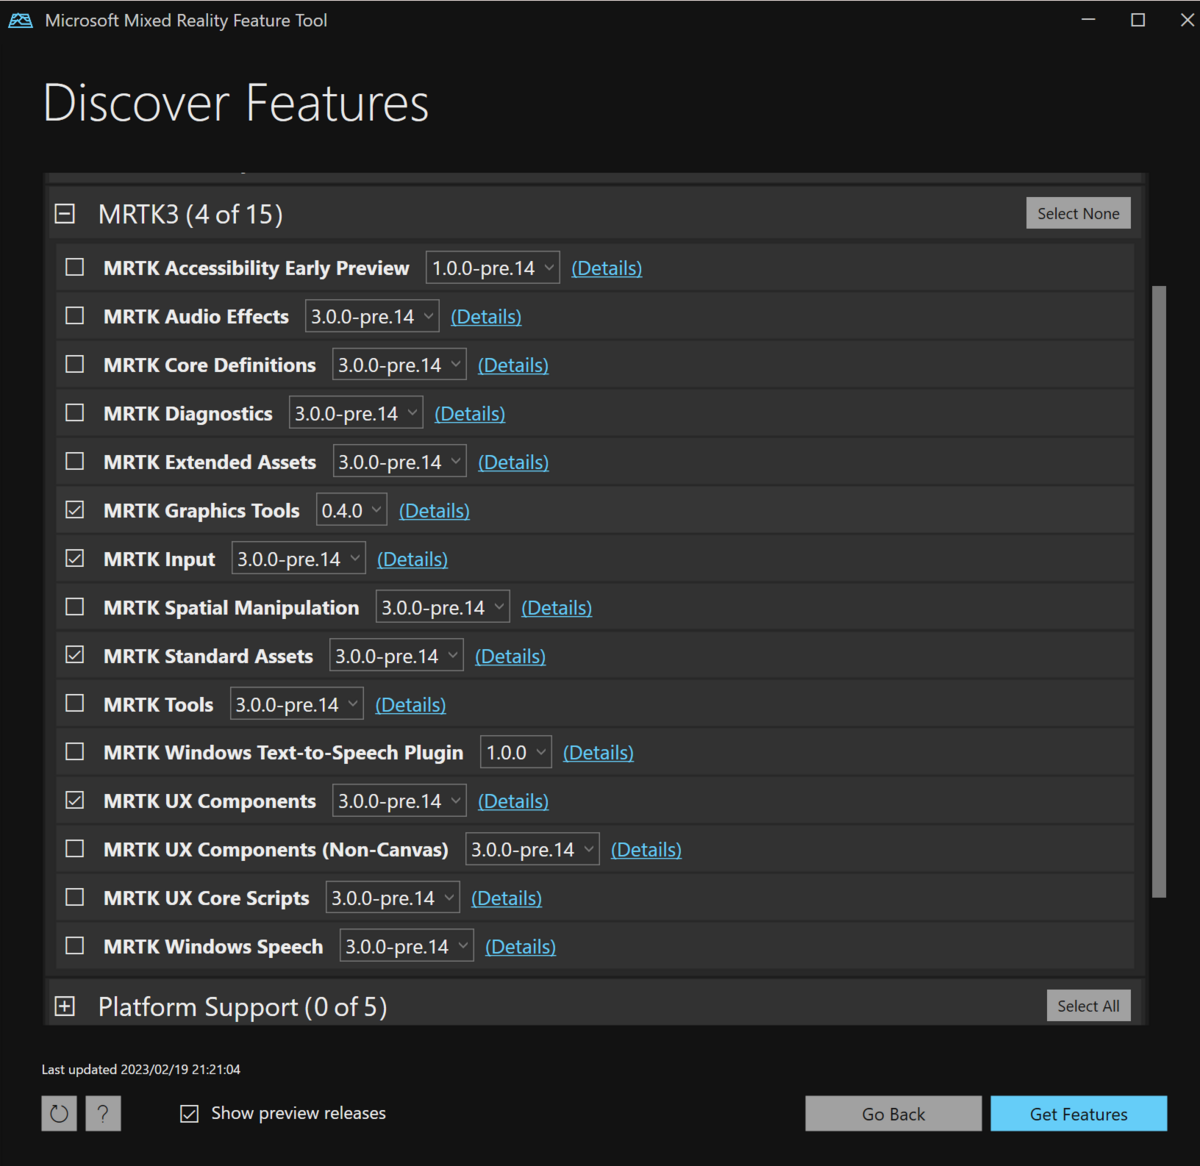This screenshot has width=1200, height=1166.
Task: Click Select All for Platform Support
Action: click(x=1088, y=1006)
